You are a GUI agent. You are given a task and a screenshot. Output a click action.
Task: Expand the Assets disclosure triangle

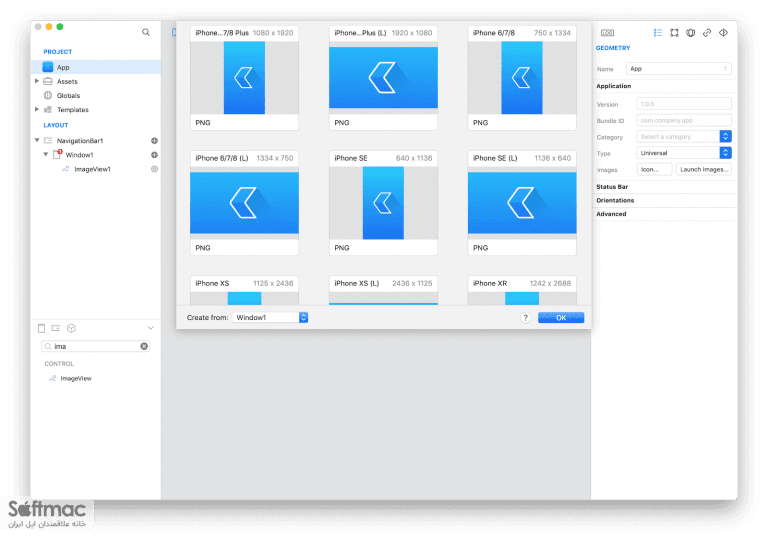click(x=37, y=81)
